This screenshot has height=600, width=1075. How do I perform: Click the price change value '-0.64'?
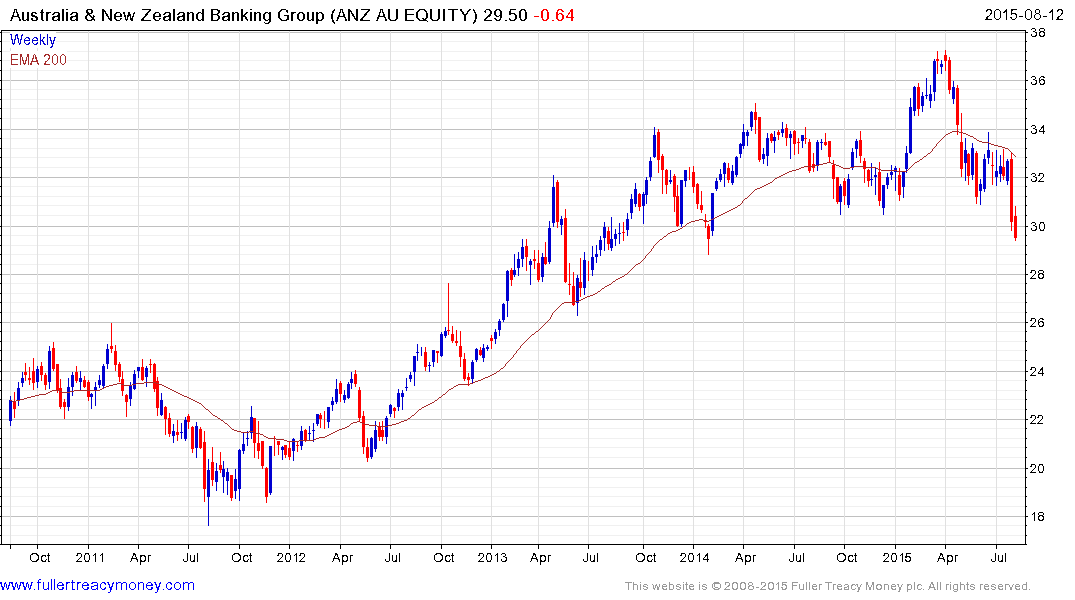[x=554, y=15]
